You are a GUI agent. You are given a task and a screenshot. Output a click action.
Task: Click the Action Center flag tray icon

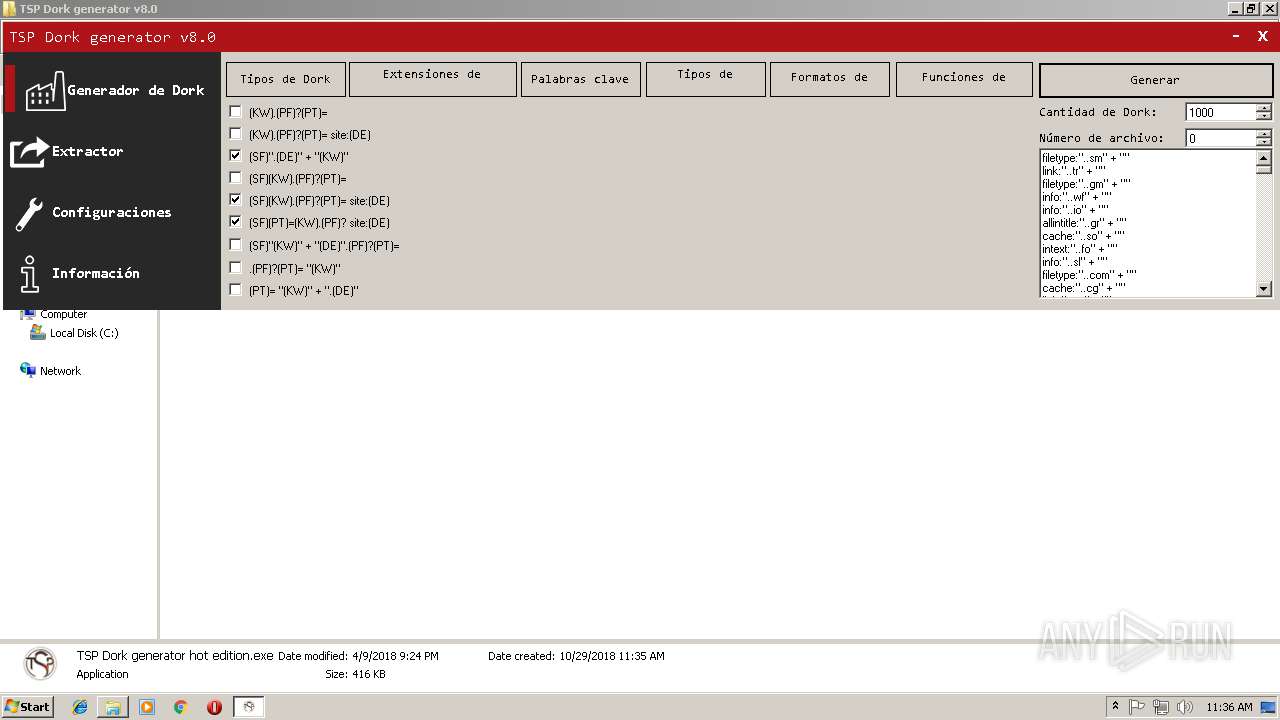click(1137, 707)
